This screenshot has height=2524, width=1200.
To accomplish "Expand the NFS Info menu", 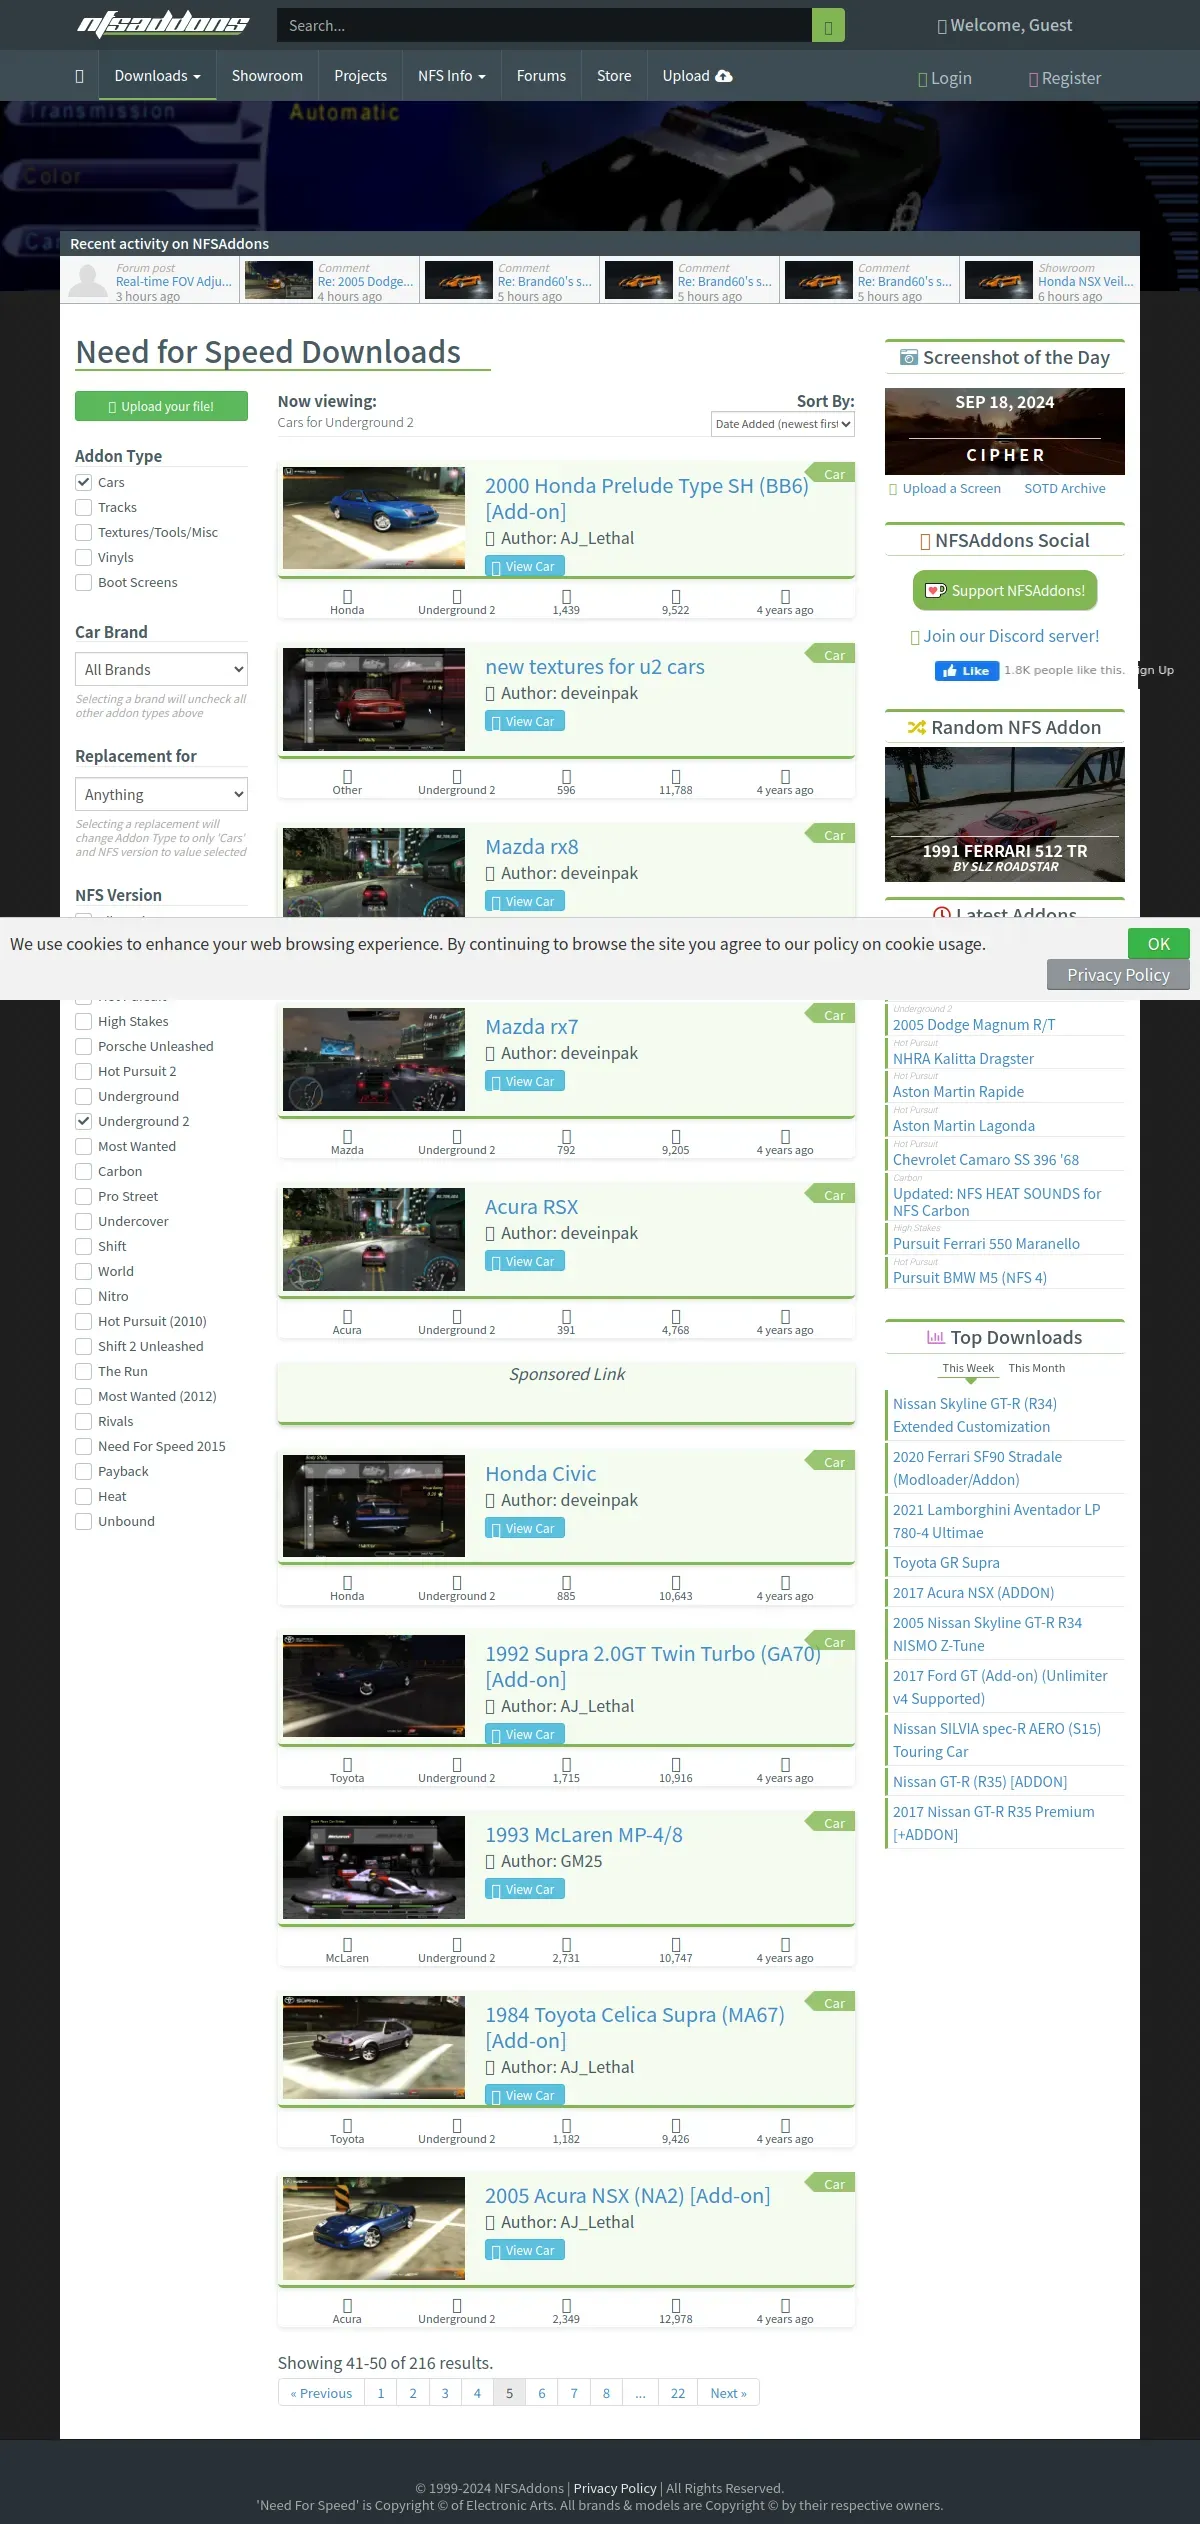I will coord(451,76).
